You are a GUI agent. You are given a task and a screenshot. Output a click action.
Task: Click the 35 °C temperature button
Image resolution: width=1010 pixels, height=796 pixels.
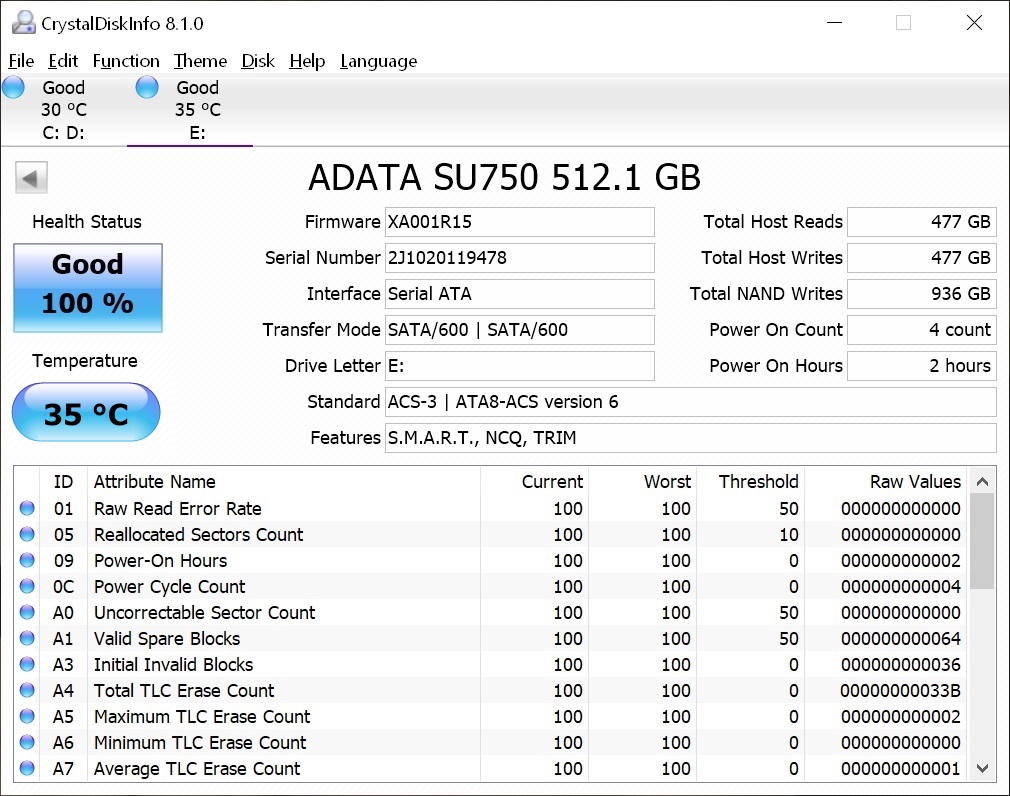click(x=86, y=413)
